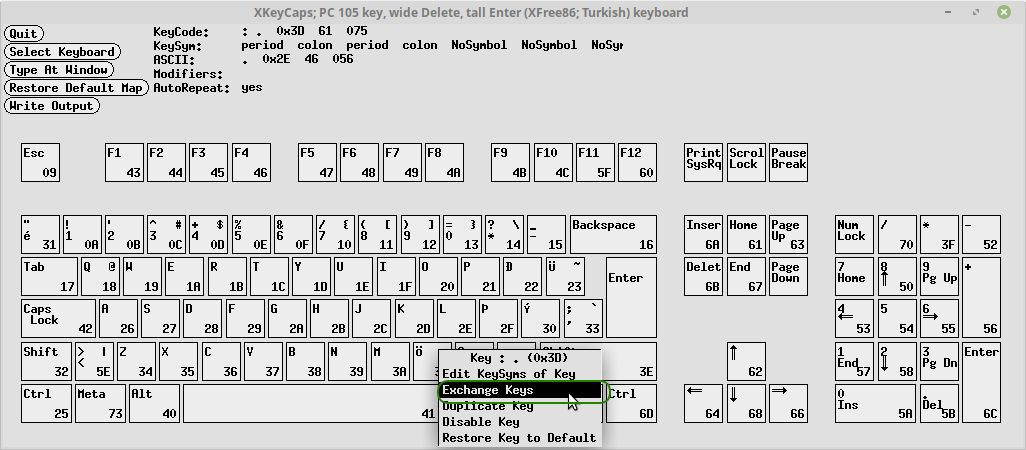Click keypad 7 Home key
This screenshot has width=1026, height=450.
[x=854, y=277]
